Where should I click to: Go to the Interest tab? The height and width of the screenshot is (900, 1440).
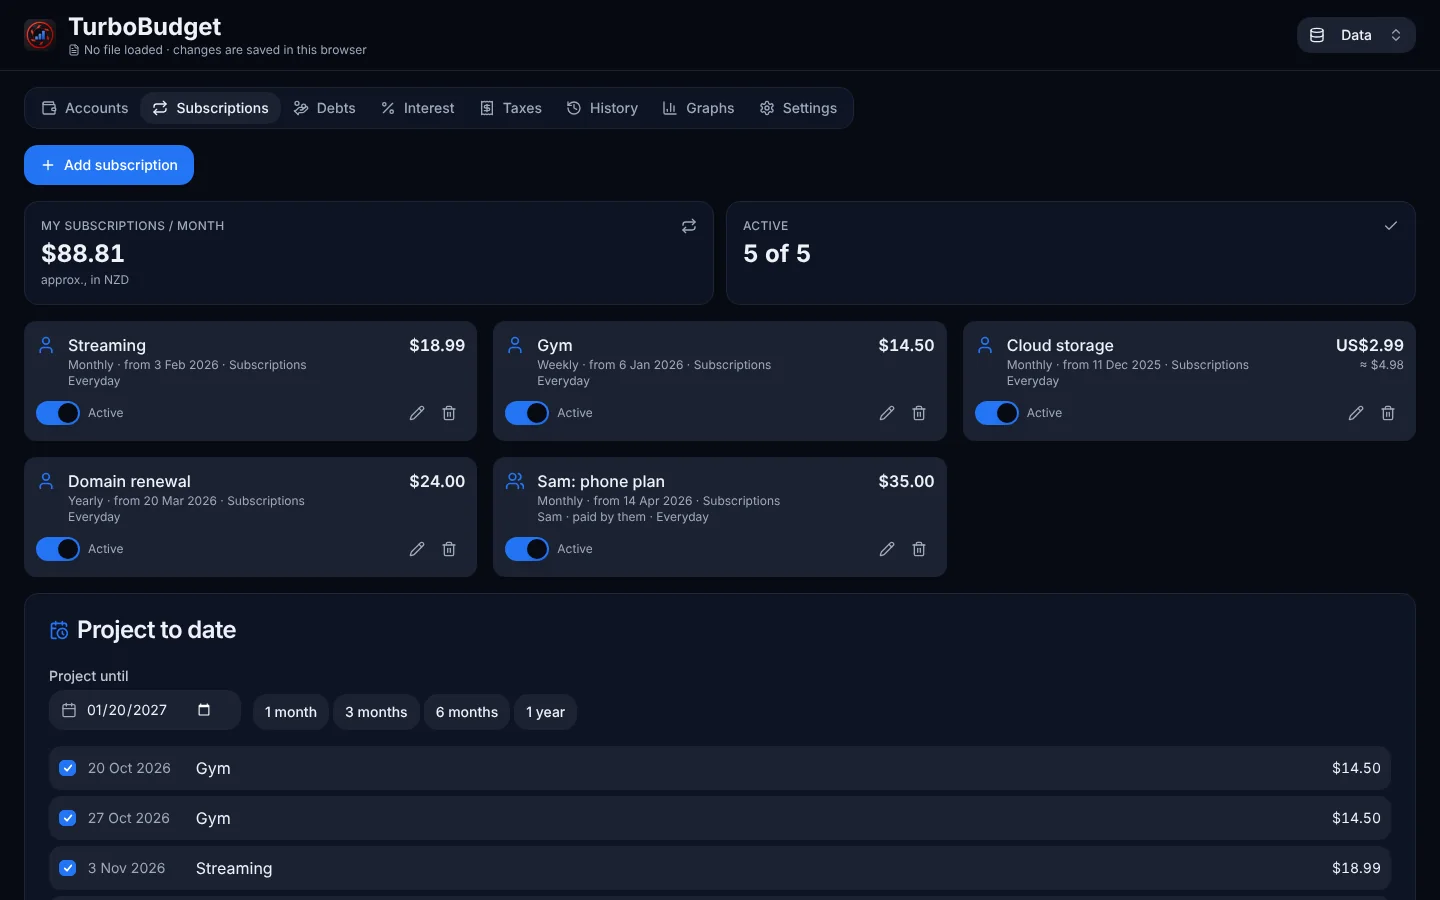tap(418, 108)
